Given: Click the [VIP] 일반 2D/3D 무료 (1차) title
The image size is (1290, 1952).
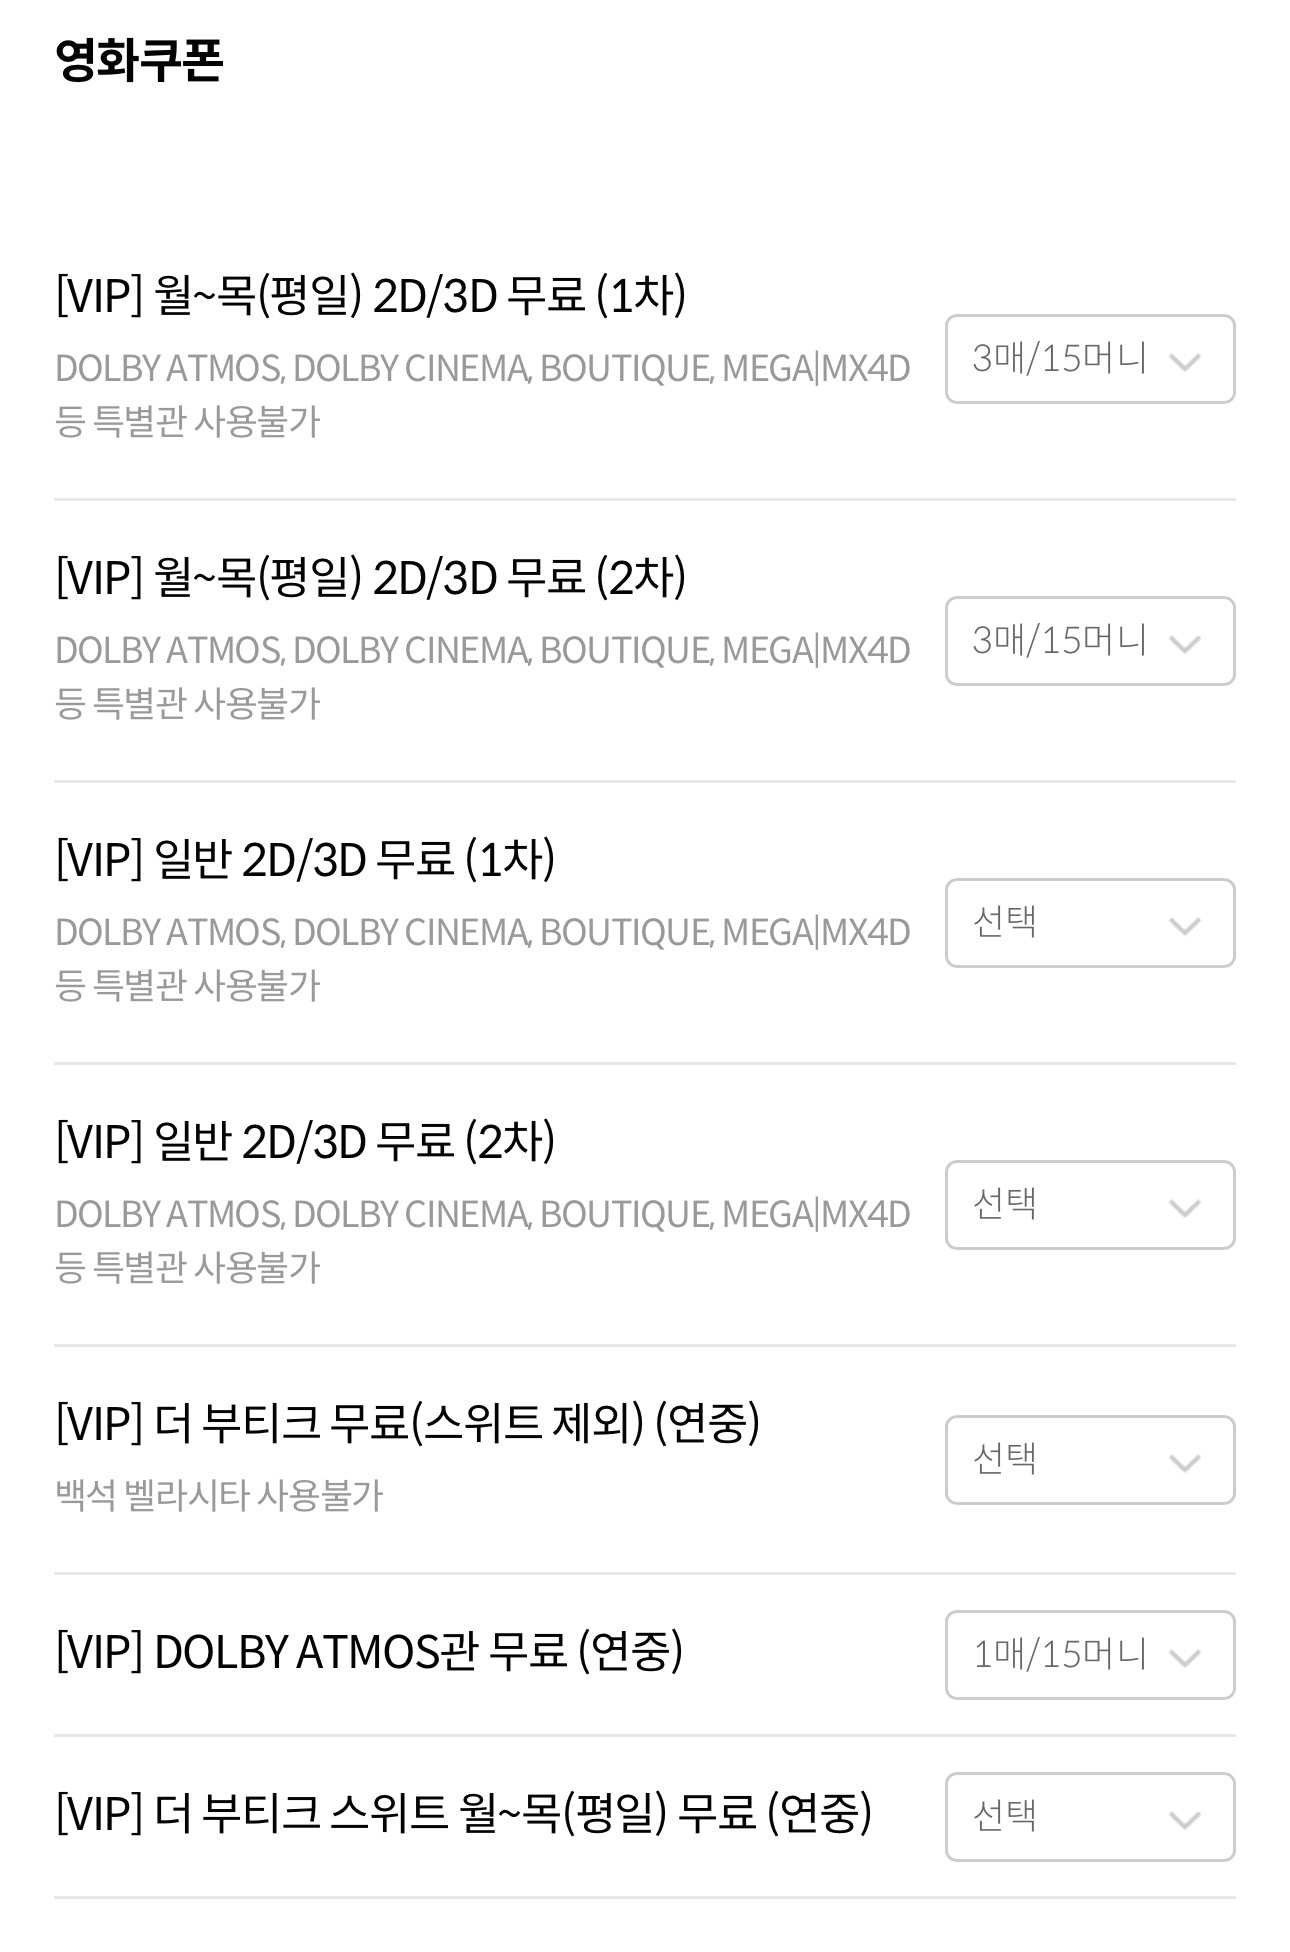Looking at the screenshot, I should [305, 860].
